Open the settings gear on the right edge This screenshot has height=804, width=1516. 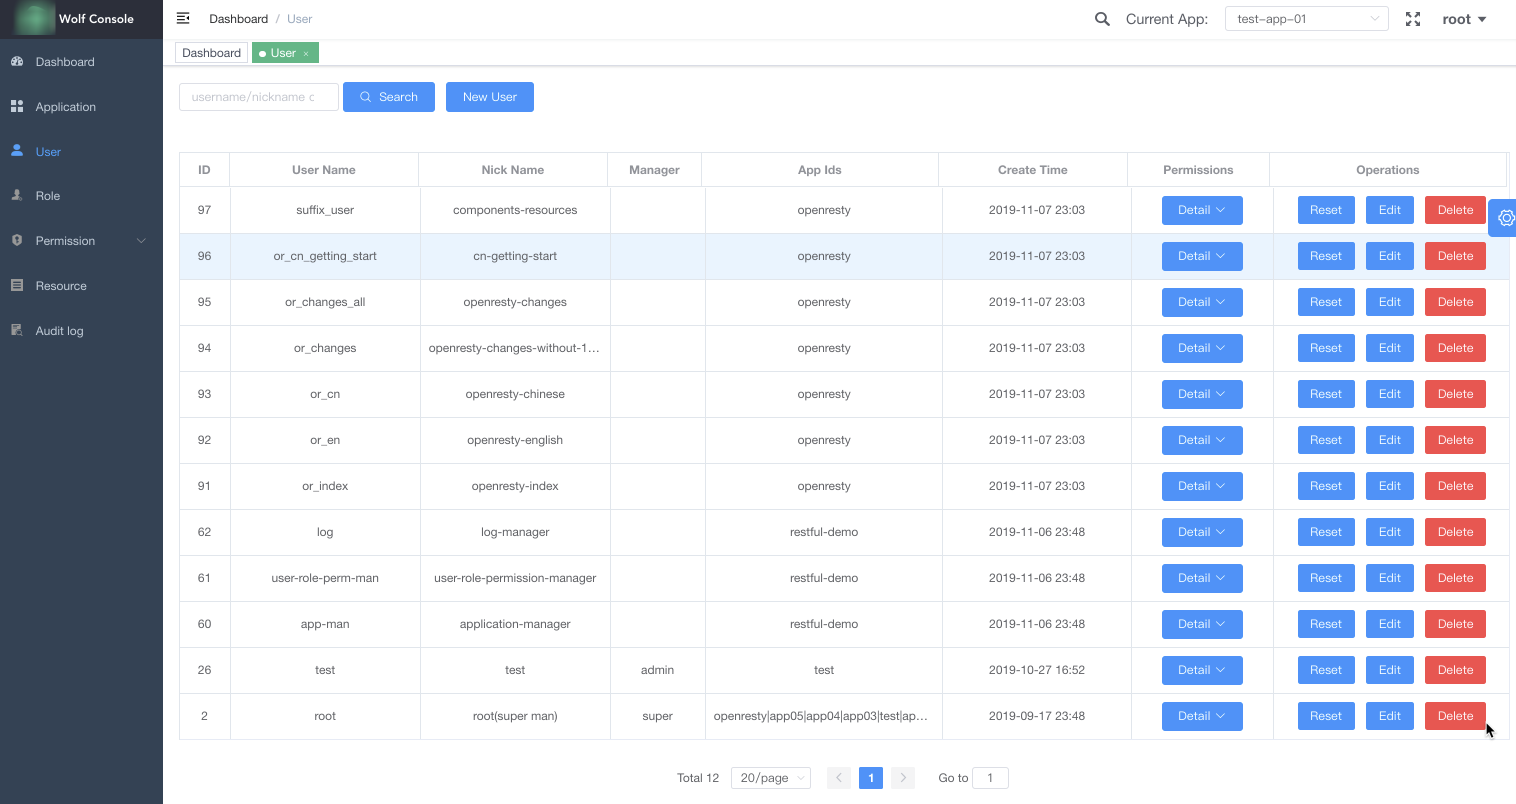1504,217
